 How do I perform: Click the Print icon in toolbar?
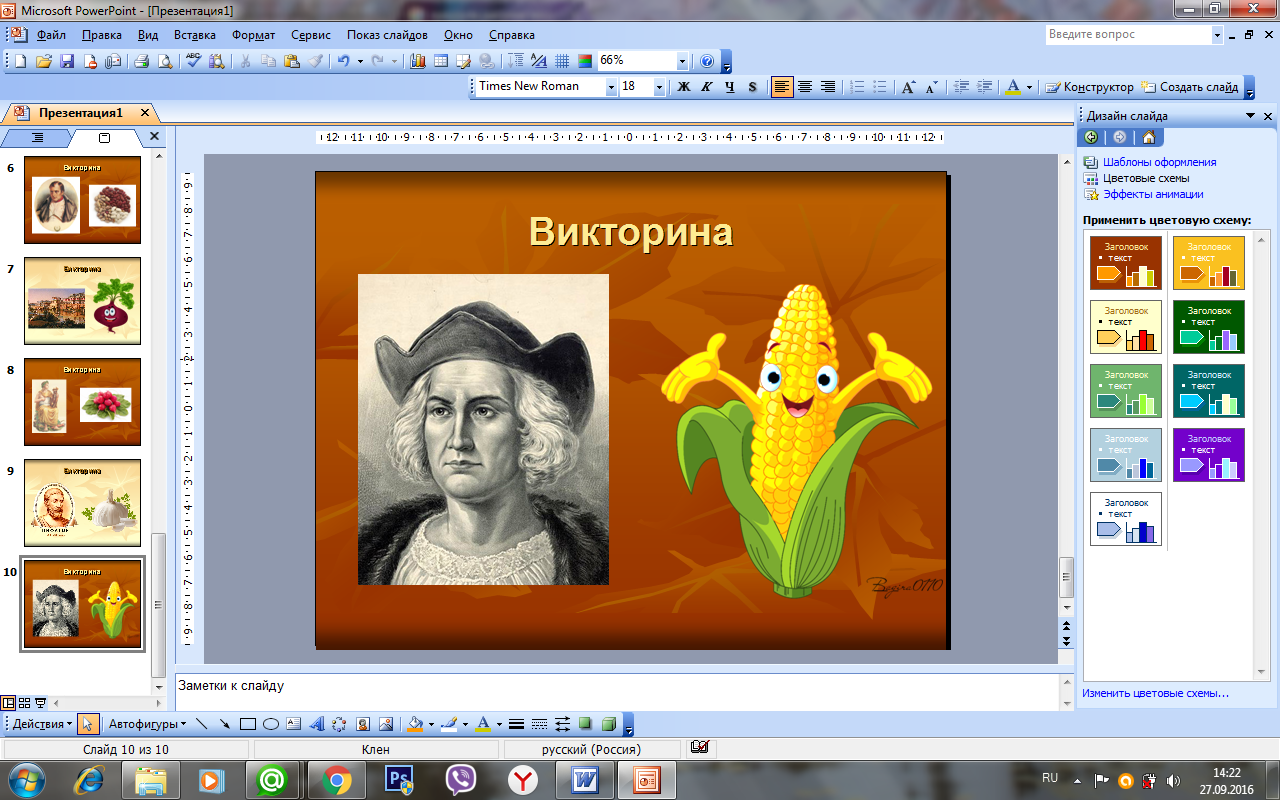[141, 61]
